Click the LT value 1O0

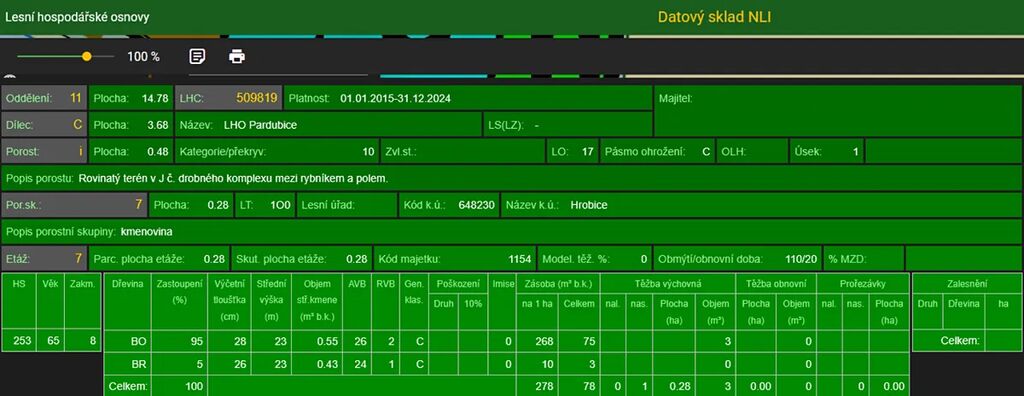tap(281, 205)
